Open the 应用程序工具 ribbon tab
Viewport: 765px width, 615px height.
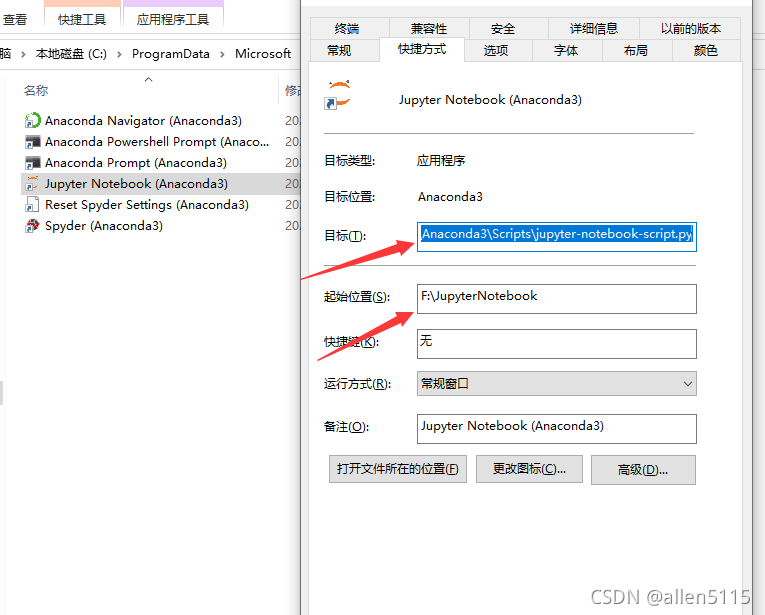tap(173, 20)
